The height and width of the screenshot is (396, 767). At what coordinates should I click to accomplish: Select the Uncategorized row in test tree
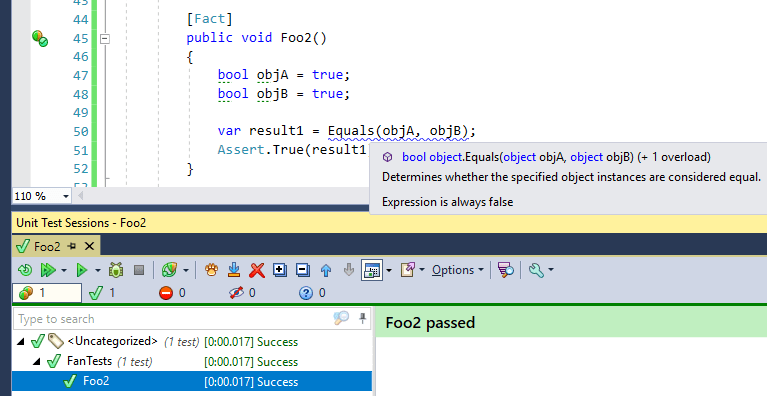coord(192,342)
